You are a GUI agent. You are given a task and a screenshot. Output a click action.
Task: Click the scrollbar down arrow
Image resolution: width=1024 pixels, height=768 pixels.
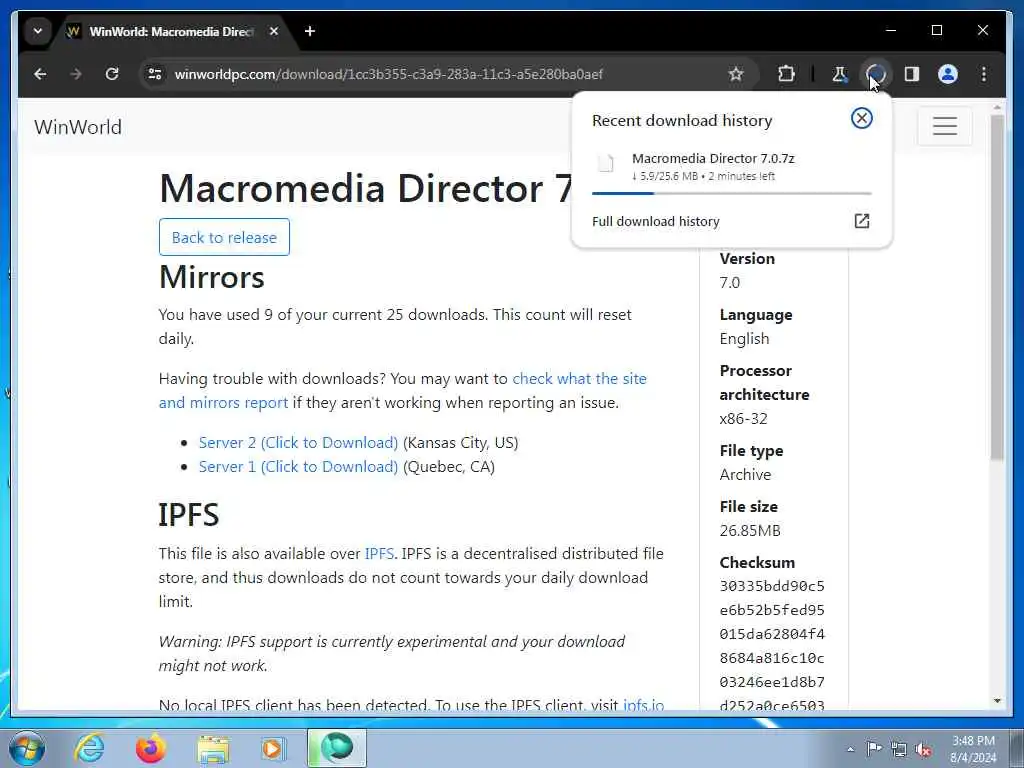click(997, 701)
